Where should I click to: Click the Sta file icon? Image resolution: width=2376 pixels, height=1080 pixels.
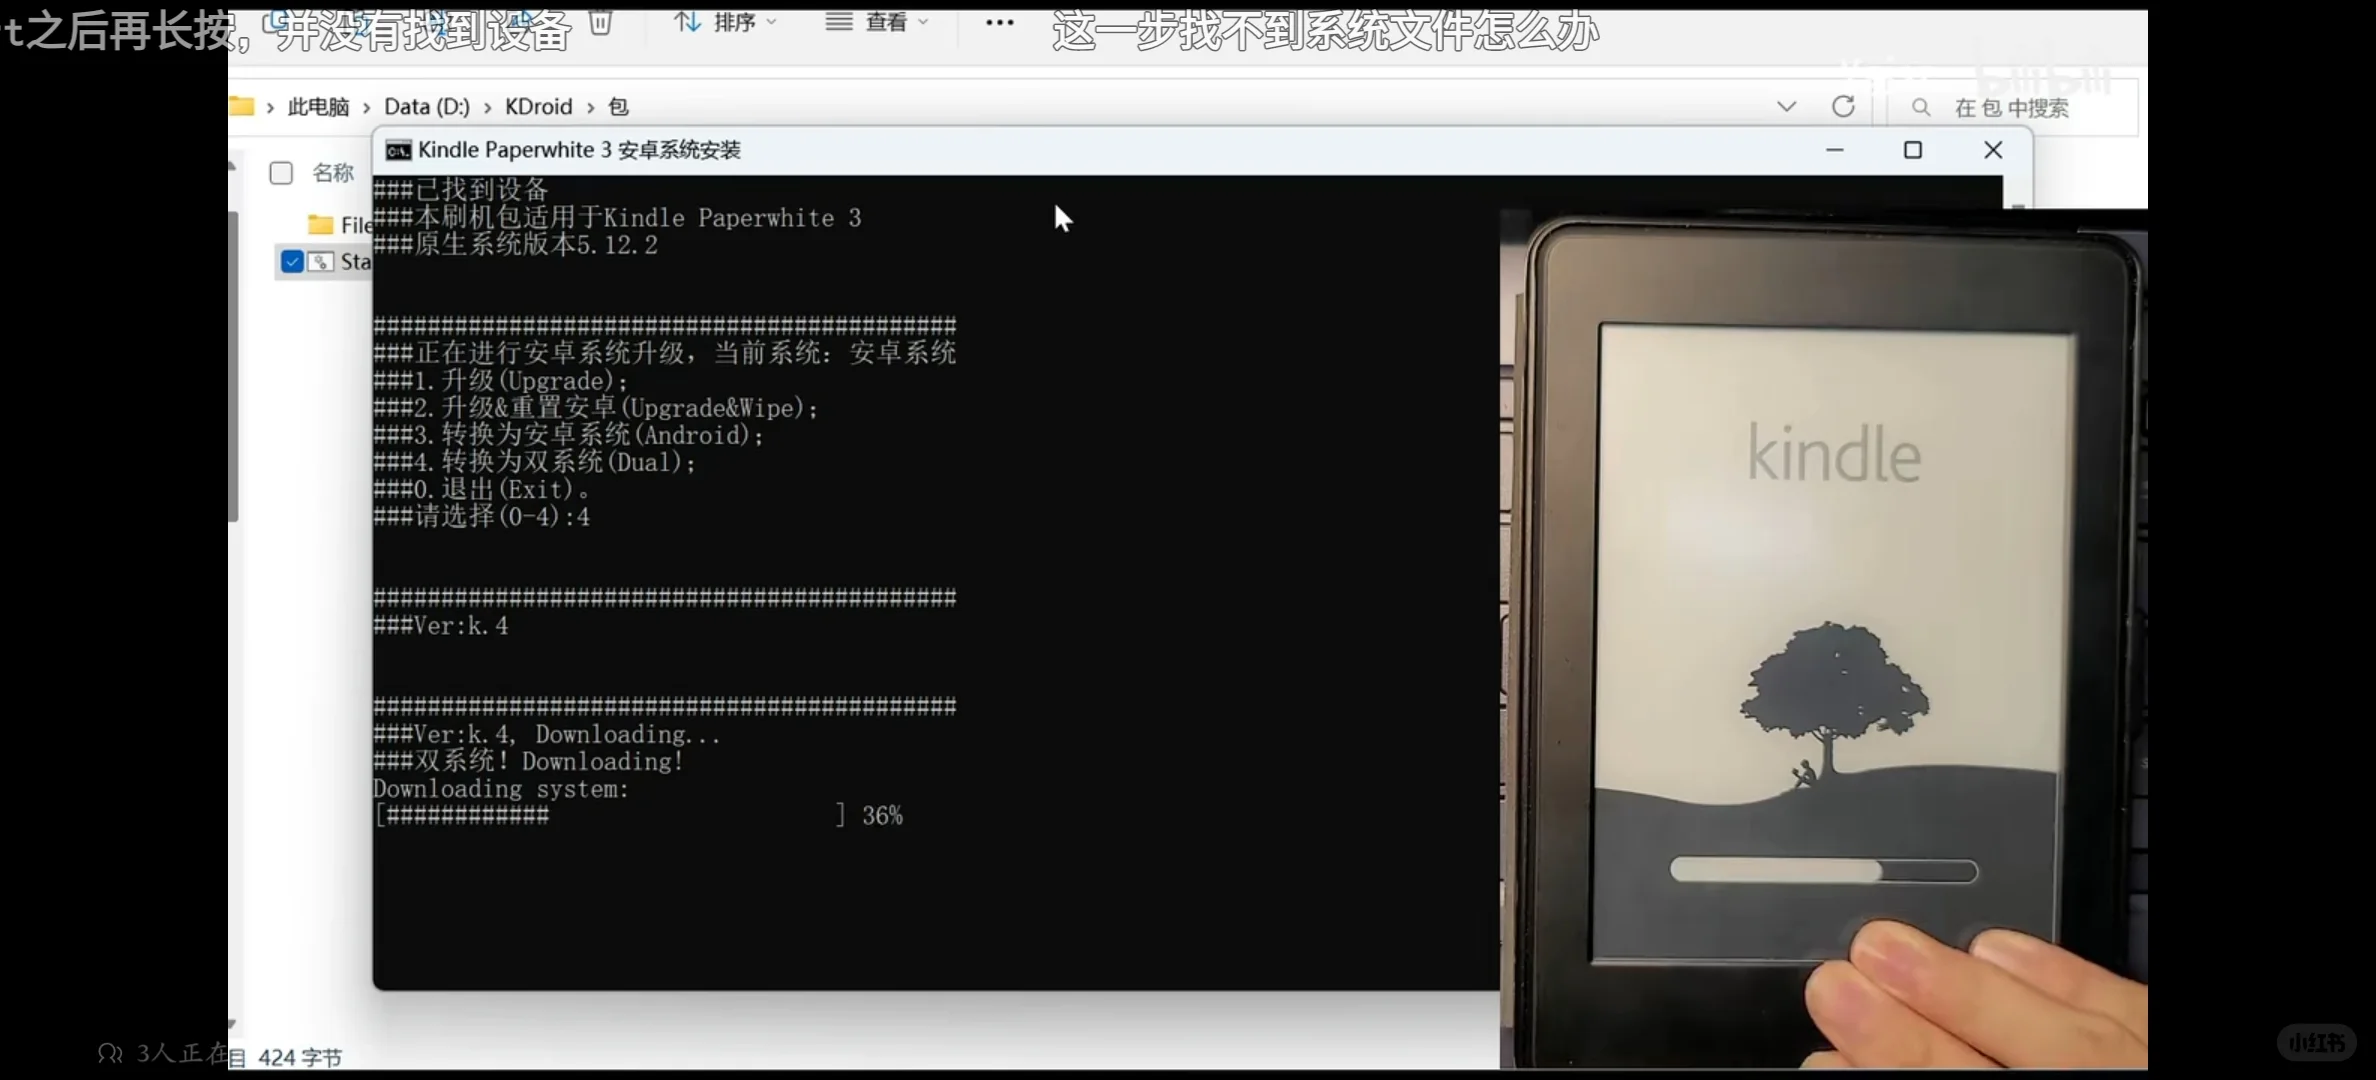320,262
